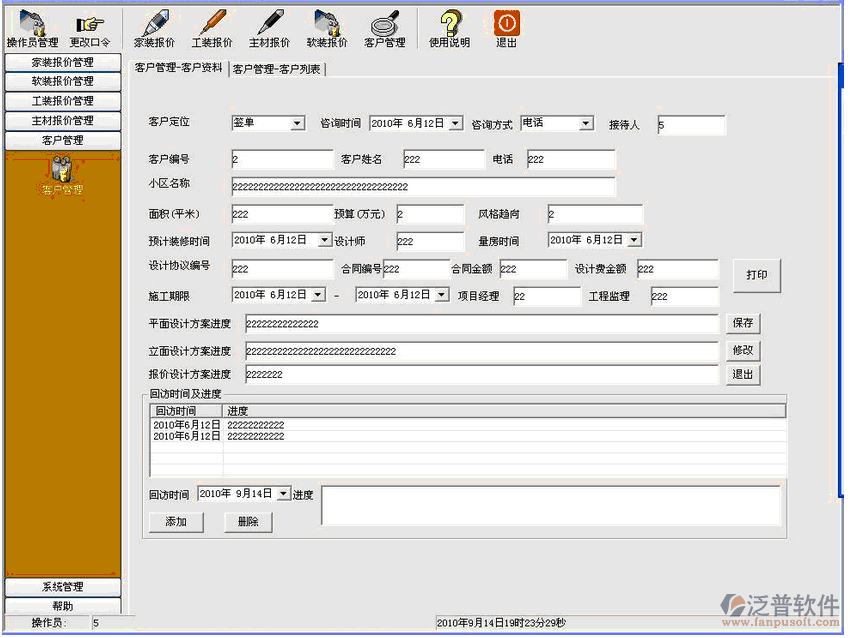The height and width of the screenshot is (638, 850).
Task: Launch 软装报价 from the toolbar
Action: [327, 24]
